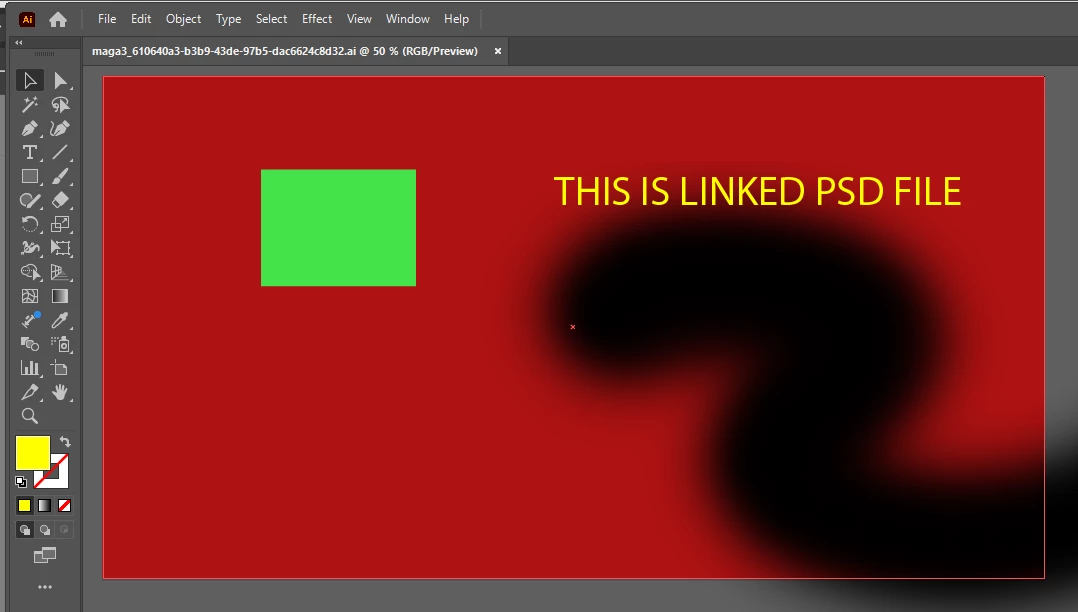The image size is (1078, 612).
Task: Select the Shape Builder tool
Action: point(30,272)
